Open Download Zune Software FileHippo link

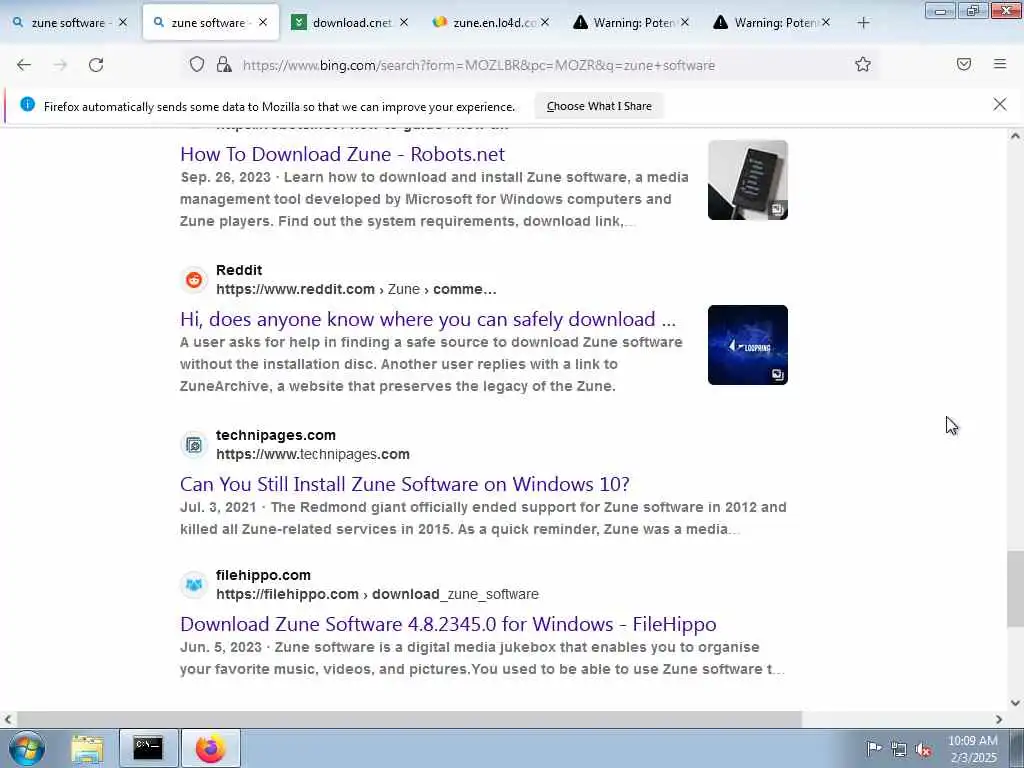pos(448,624)
